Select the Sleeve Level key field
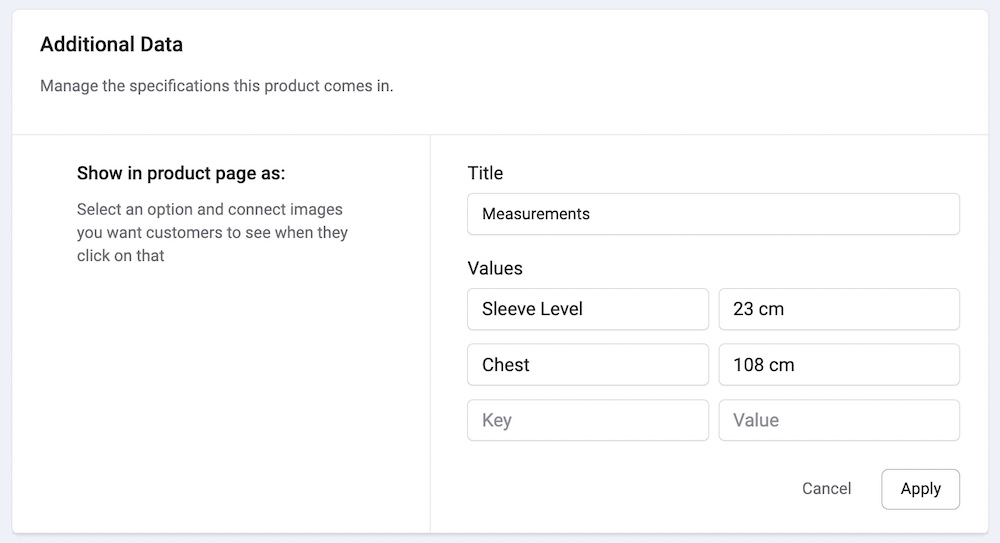Image resolution: width=1000 pixels, height=543 pixels. pyautogui.click(x=588, y=309)
